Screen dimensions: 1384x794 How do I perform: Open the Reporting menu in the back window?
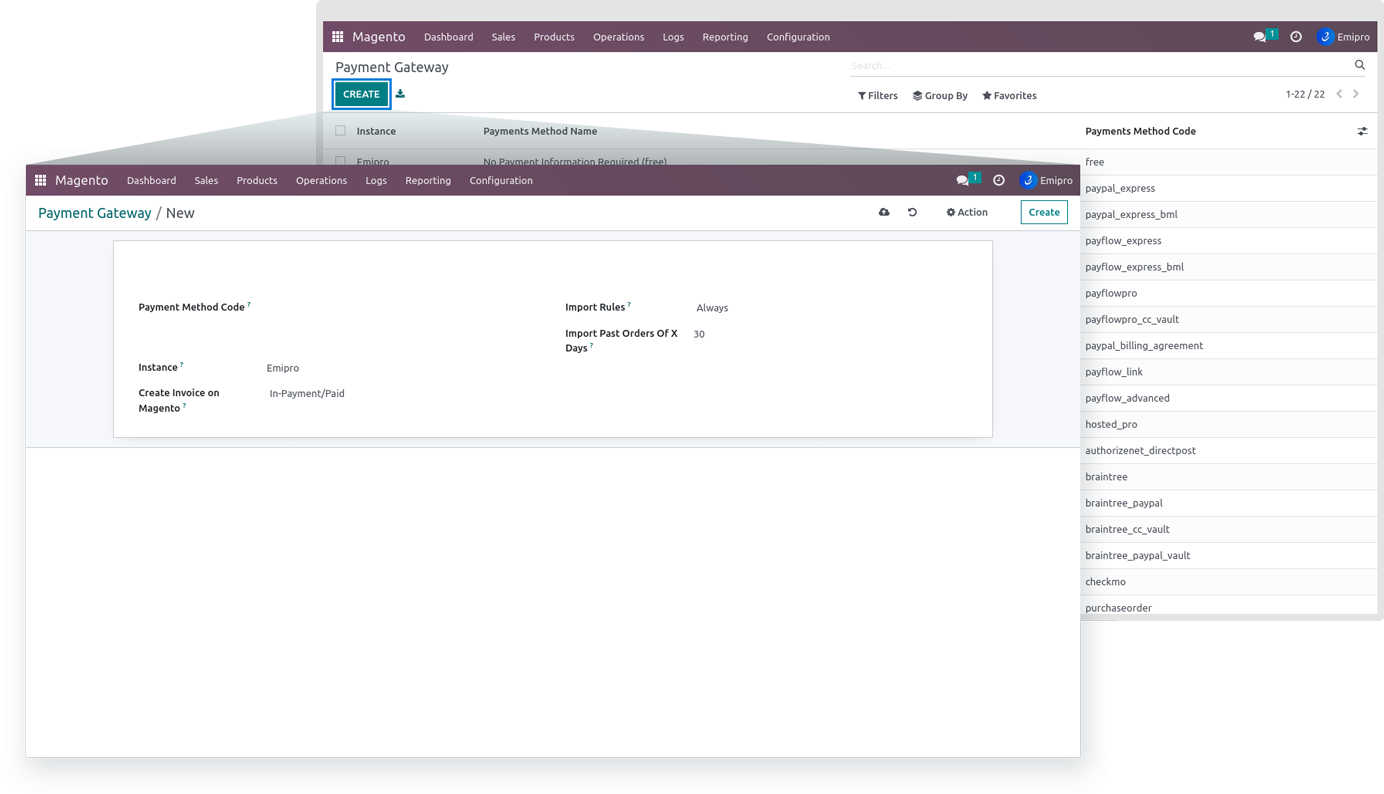[725, 37]
